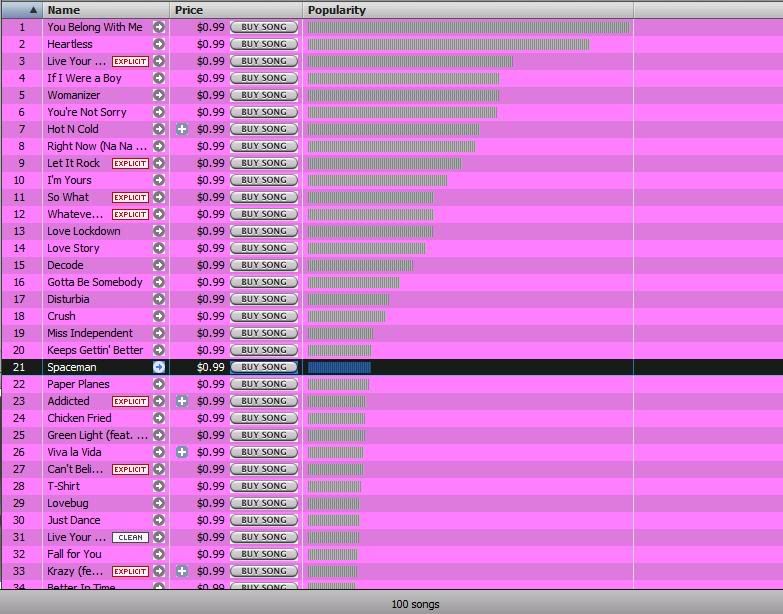
Task: Click the plus icon on Hot N Cold row
Action: 182,129
